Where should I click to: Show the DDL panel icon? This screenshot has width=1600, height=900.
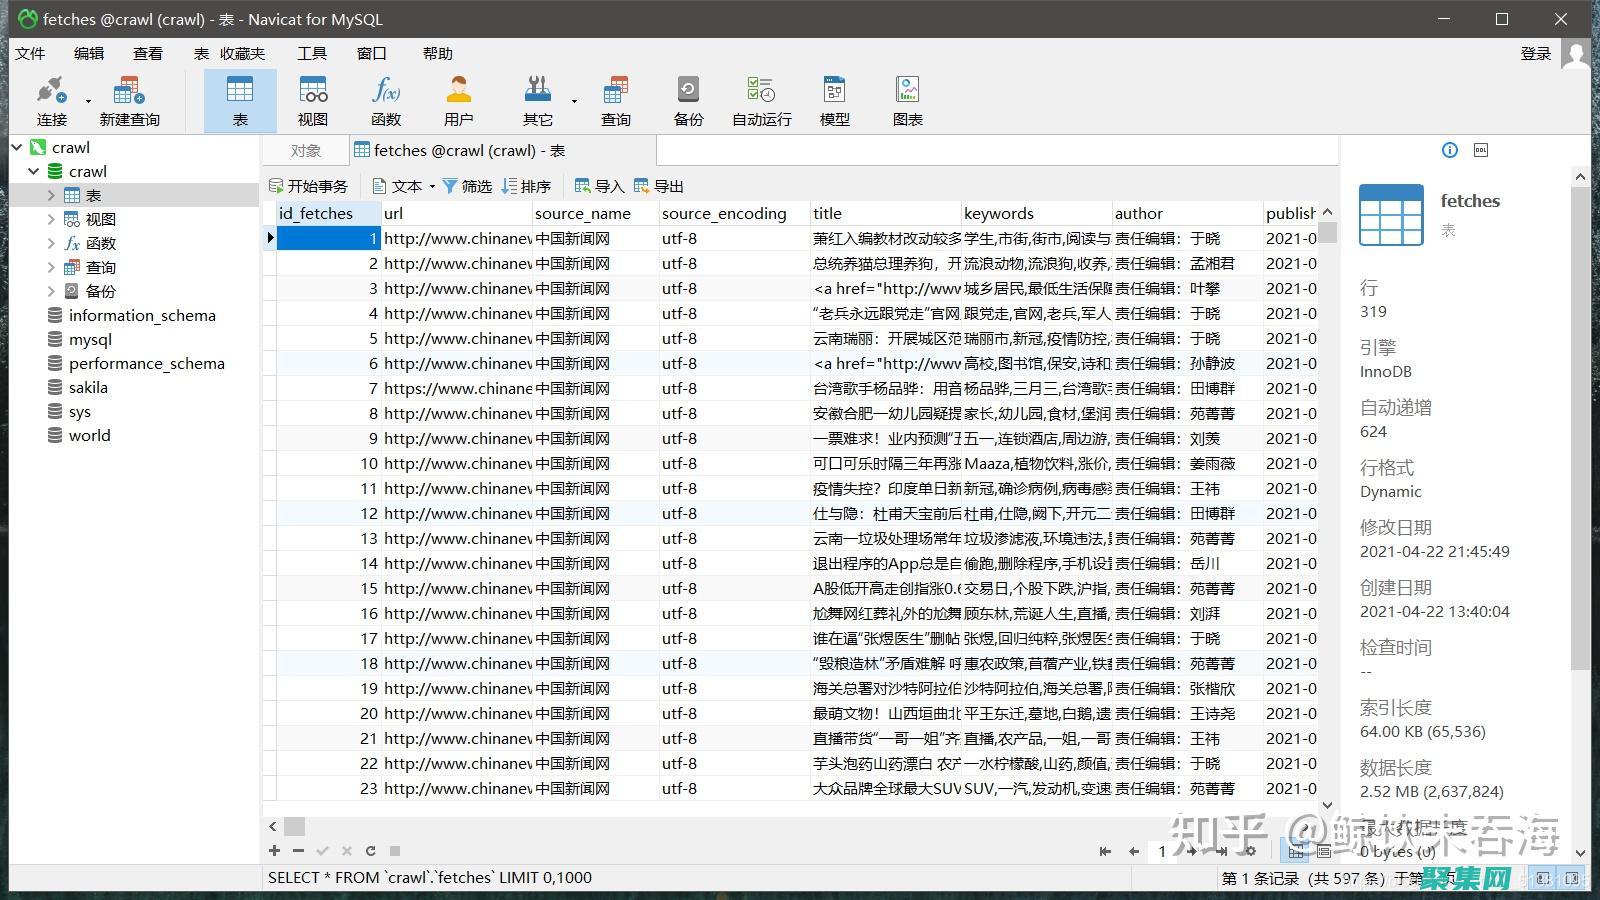tap(1481, 150)
